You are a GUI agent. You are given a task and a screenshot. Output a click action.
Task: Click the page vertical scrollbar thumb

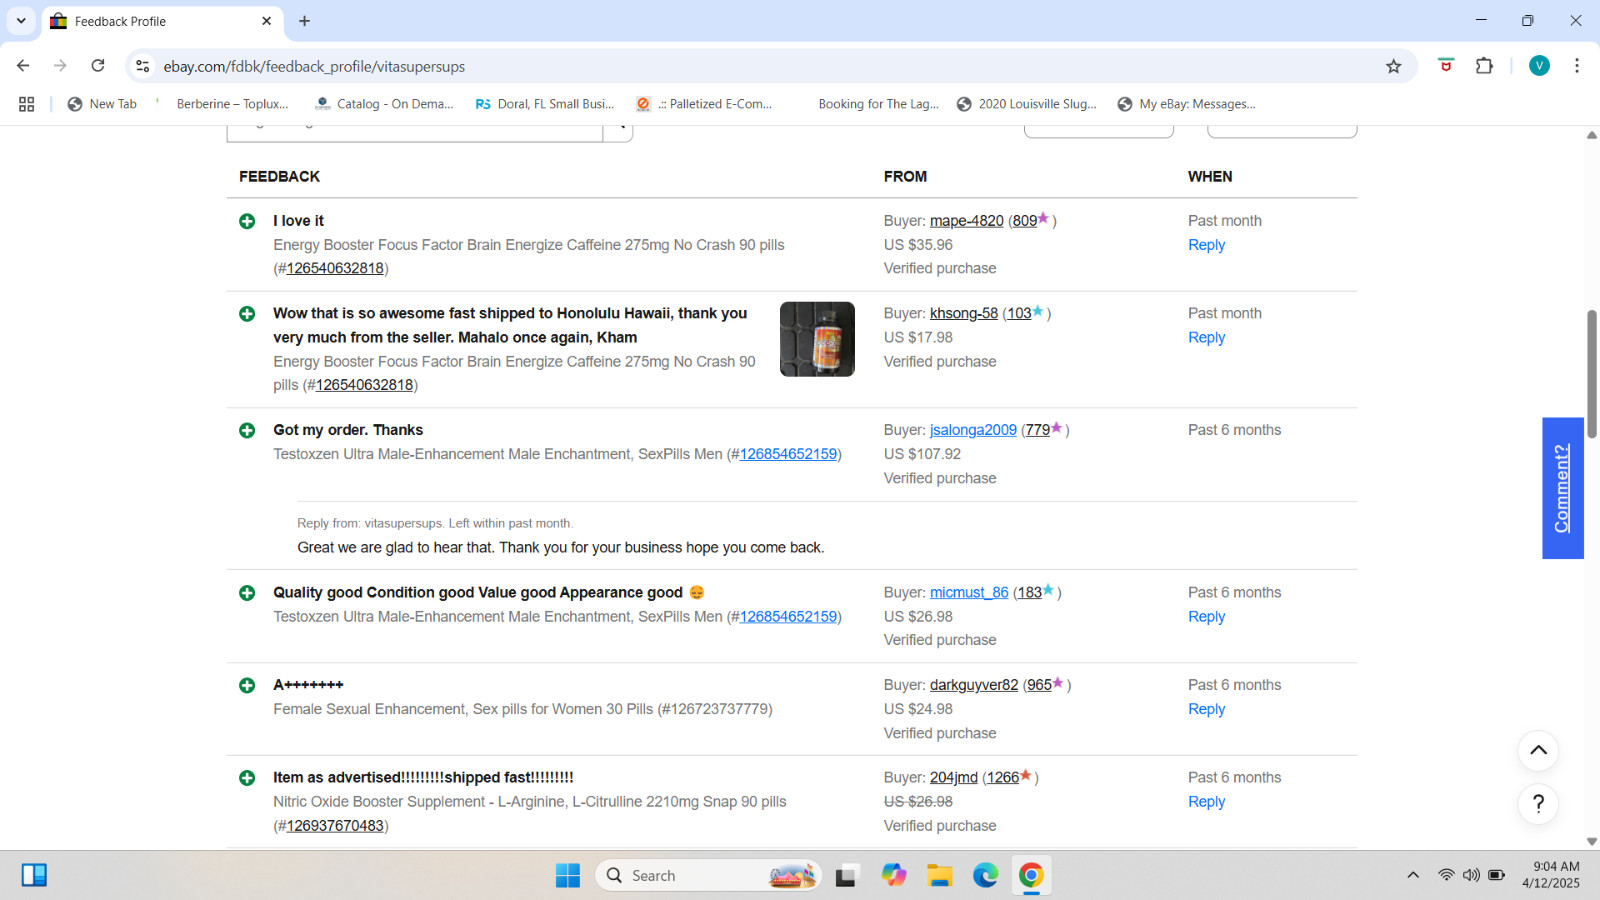click(1592, 374)
